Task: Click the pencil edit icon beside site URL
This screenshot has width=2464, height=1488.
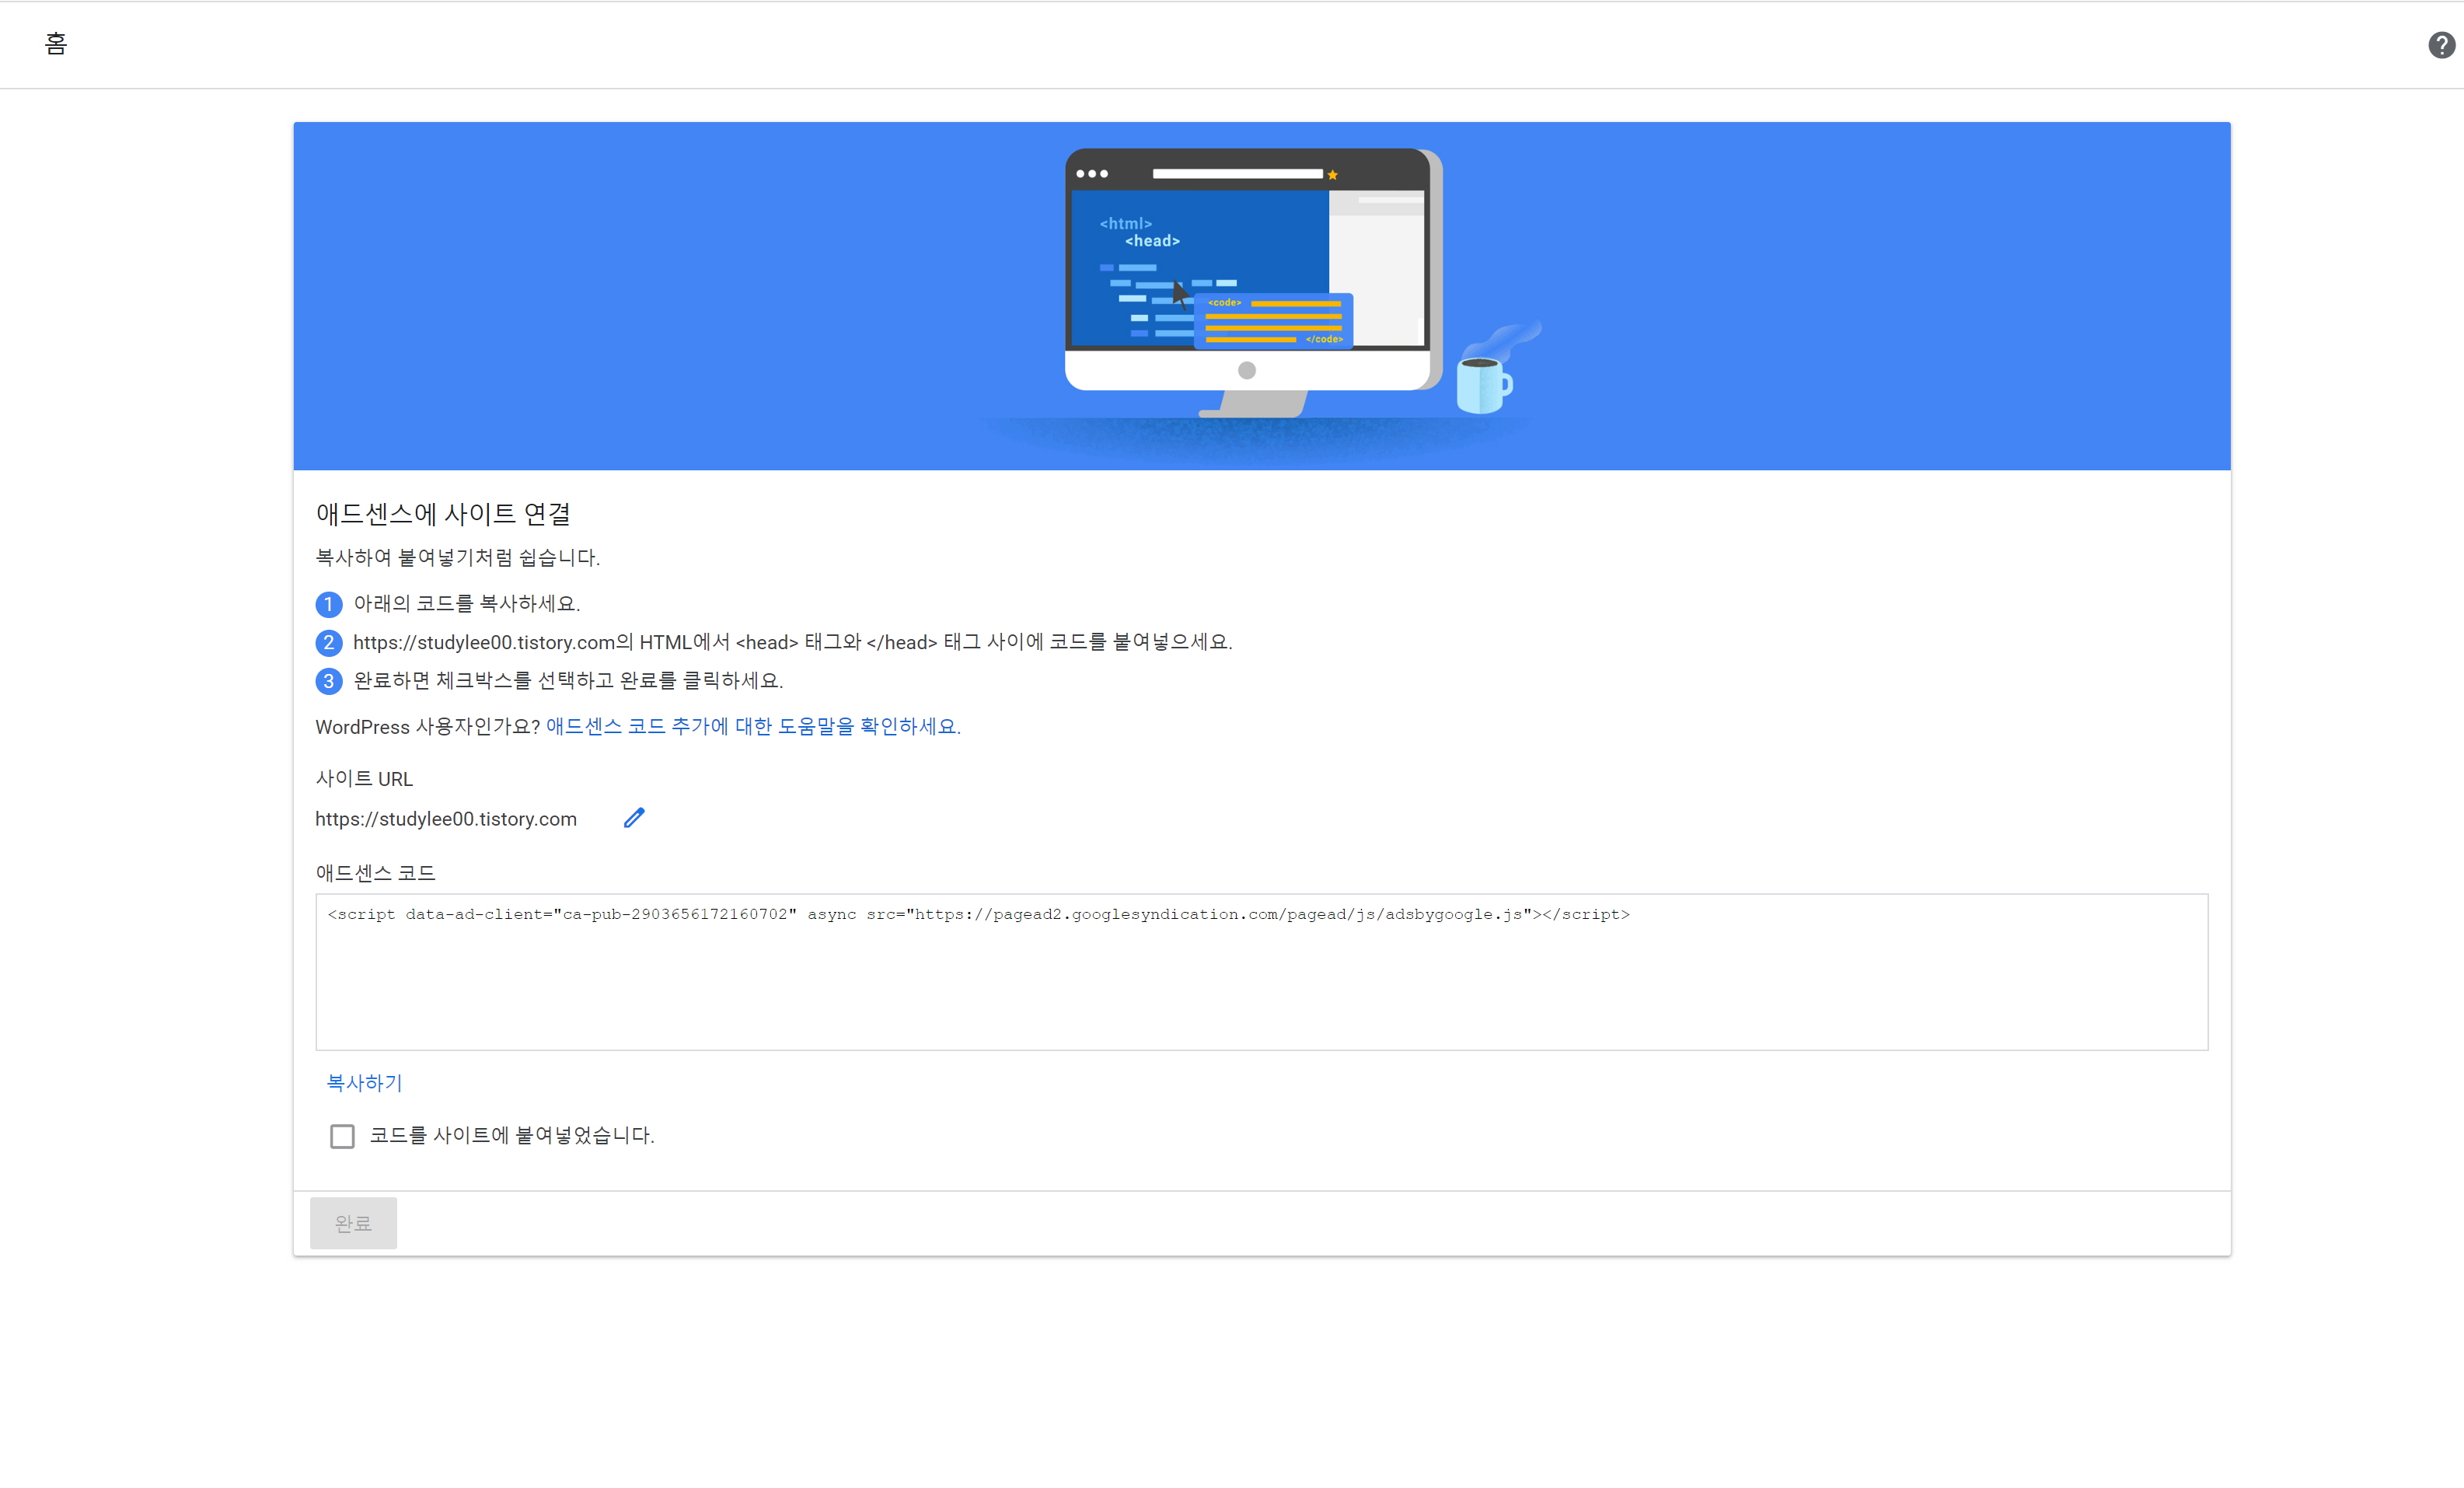Action: click(634, 818)
